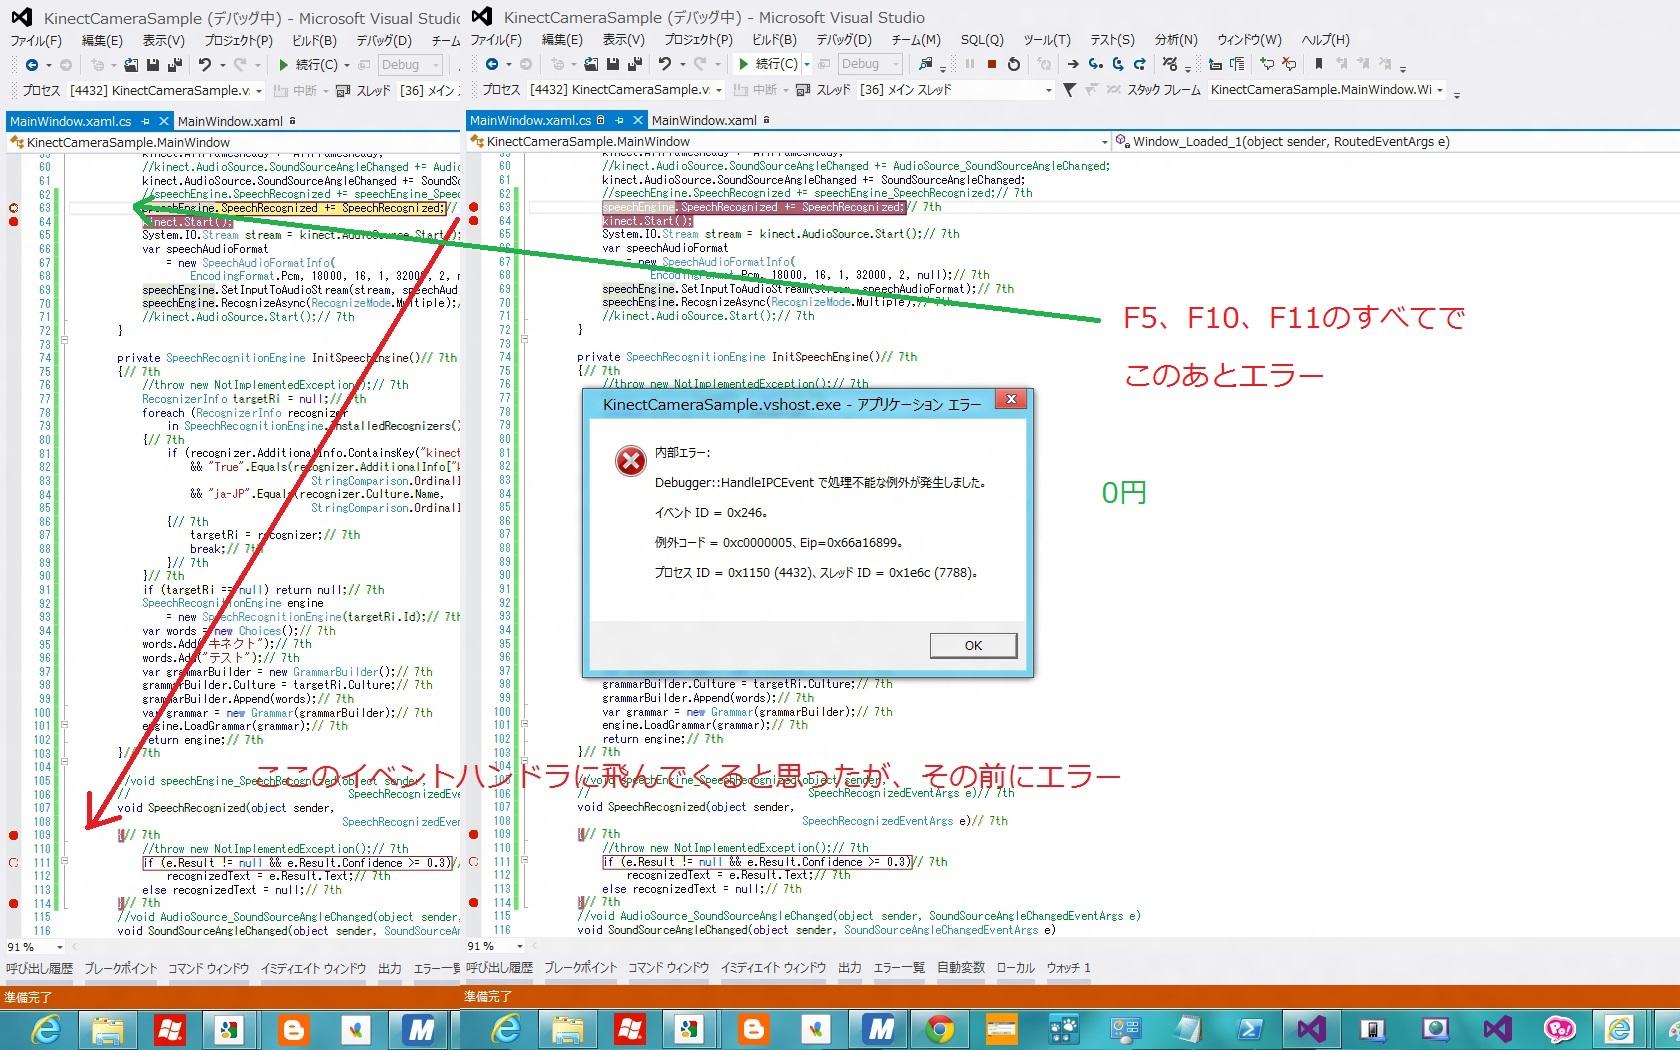Stop debugging with the red square icon
1680x1050 pixels.
[x=991, y=64]
